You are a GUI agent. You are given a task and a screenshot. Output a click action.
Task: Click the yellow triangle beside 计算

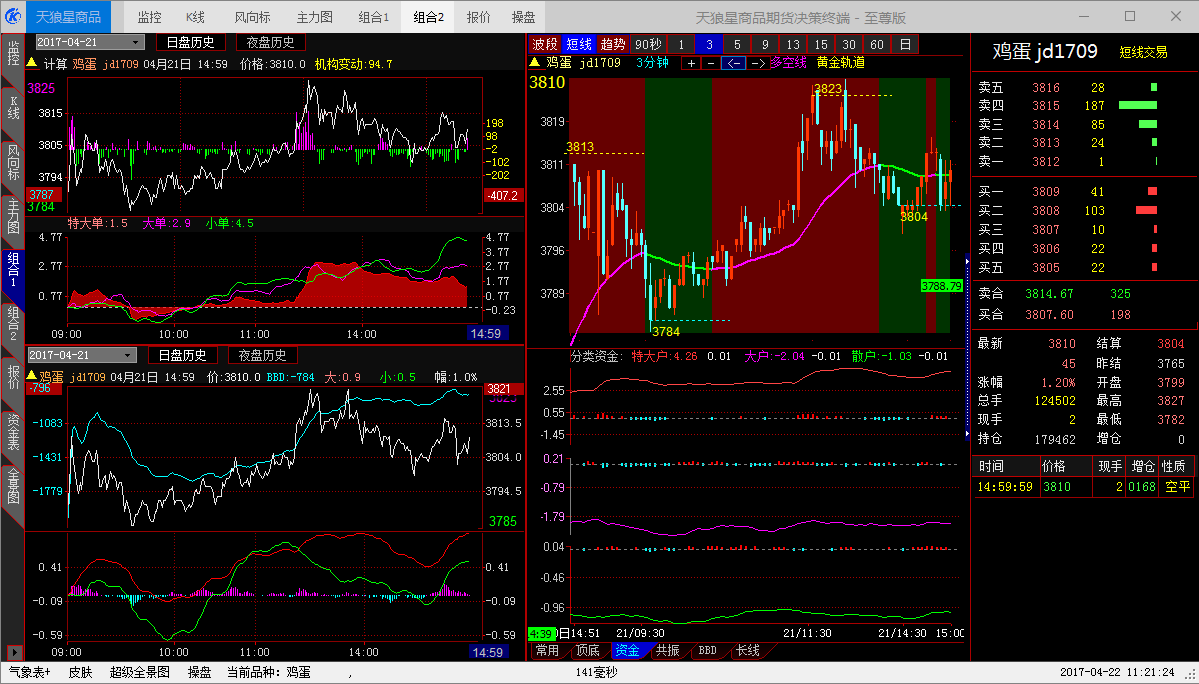[x=32, y=64]
